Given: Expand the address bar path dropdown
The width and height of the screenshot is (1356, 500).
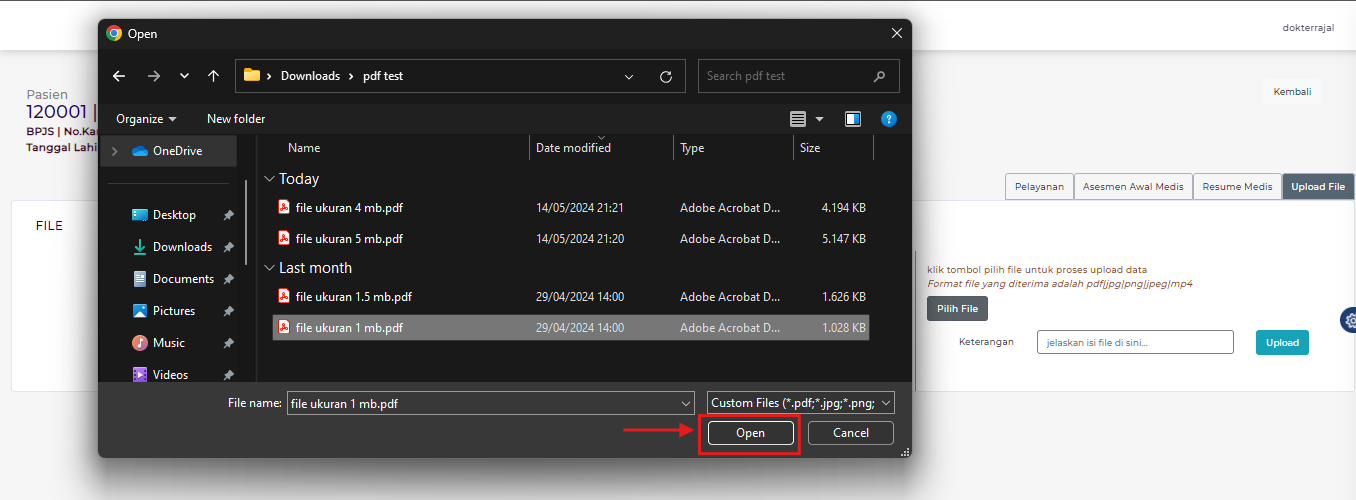Looking at the screenshot, I should tap(629, 76).
